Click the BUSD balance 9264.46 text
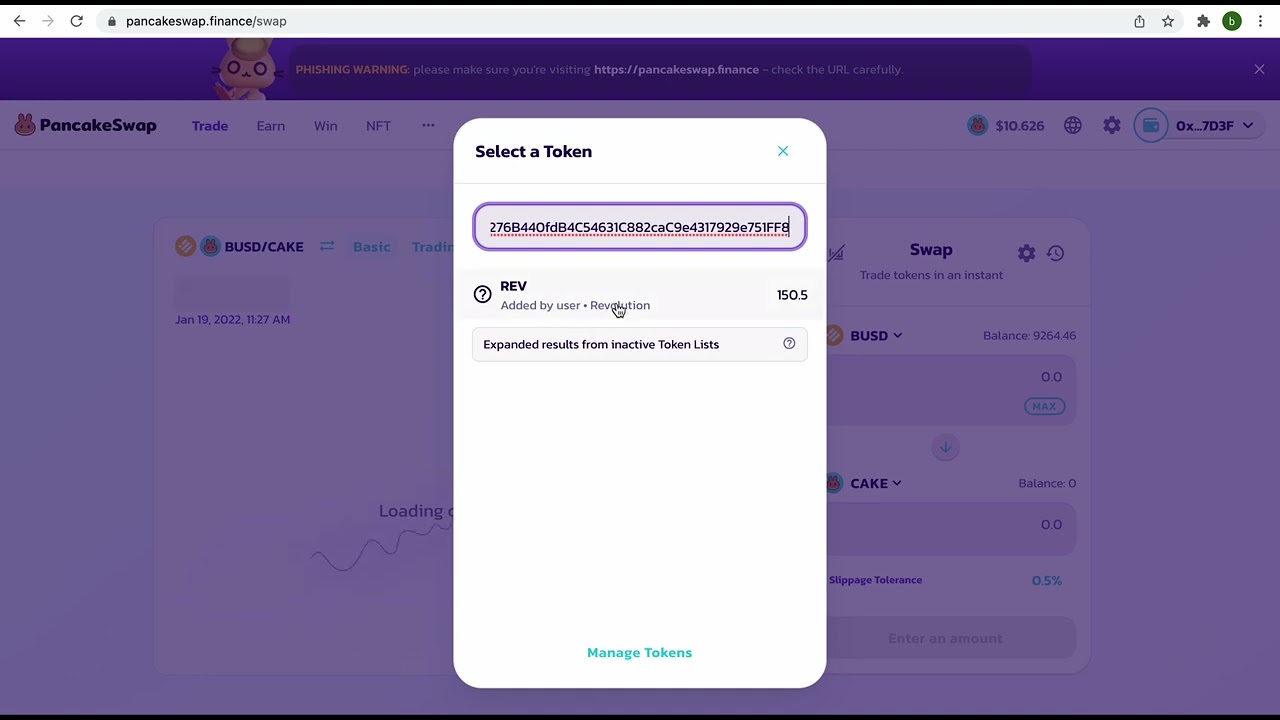1280x720 pixels. 1029,335
